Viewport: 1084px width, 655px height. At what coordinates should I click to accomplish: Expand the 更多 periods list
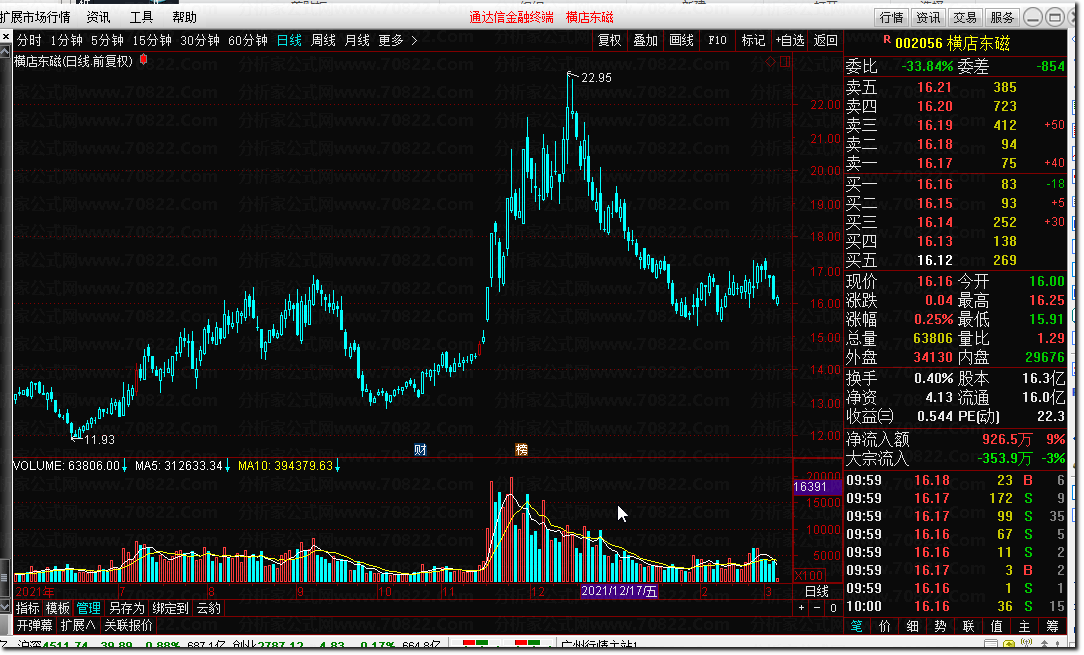tap(398, 41)
